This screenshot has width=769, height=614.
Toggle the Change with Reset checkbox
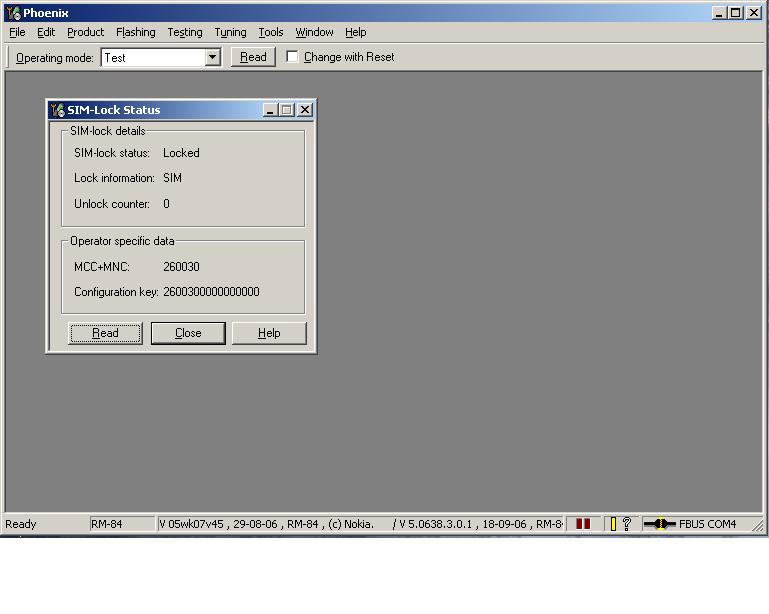[292, 57]
